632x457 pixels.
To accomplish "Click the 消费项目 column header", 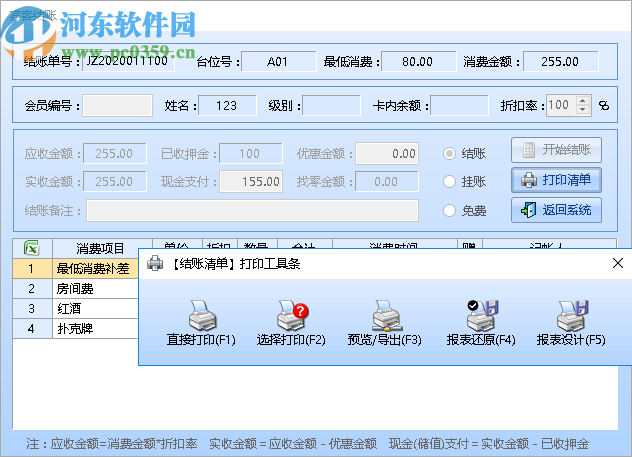I will [102, 248].
